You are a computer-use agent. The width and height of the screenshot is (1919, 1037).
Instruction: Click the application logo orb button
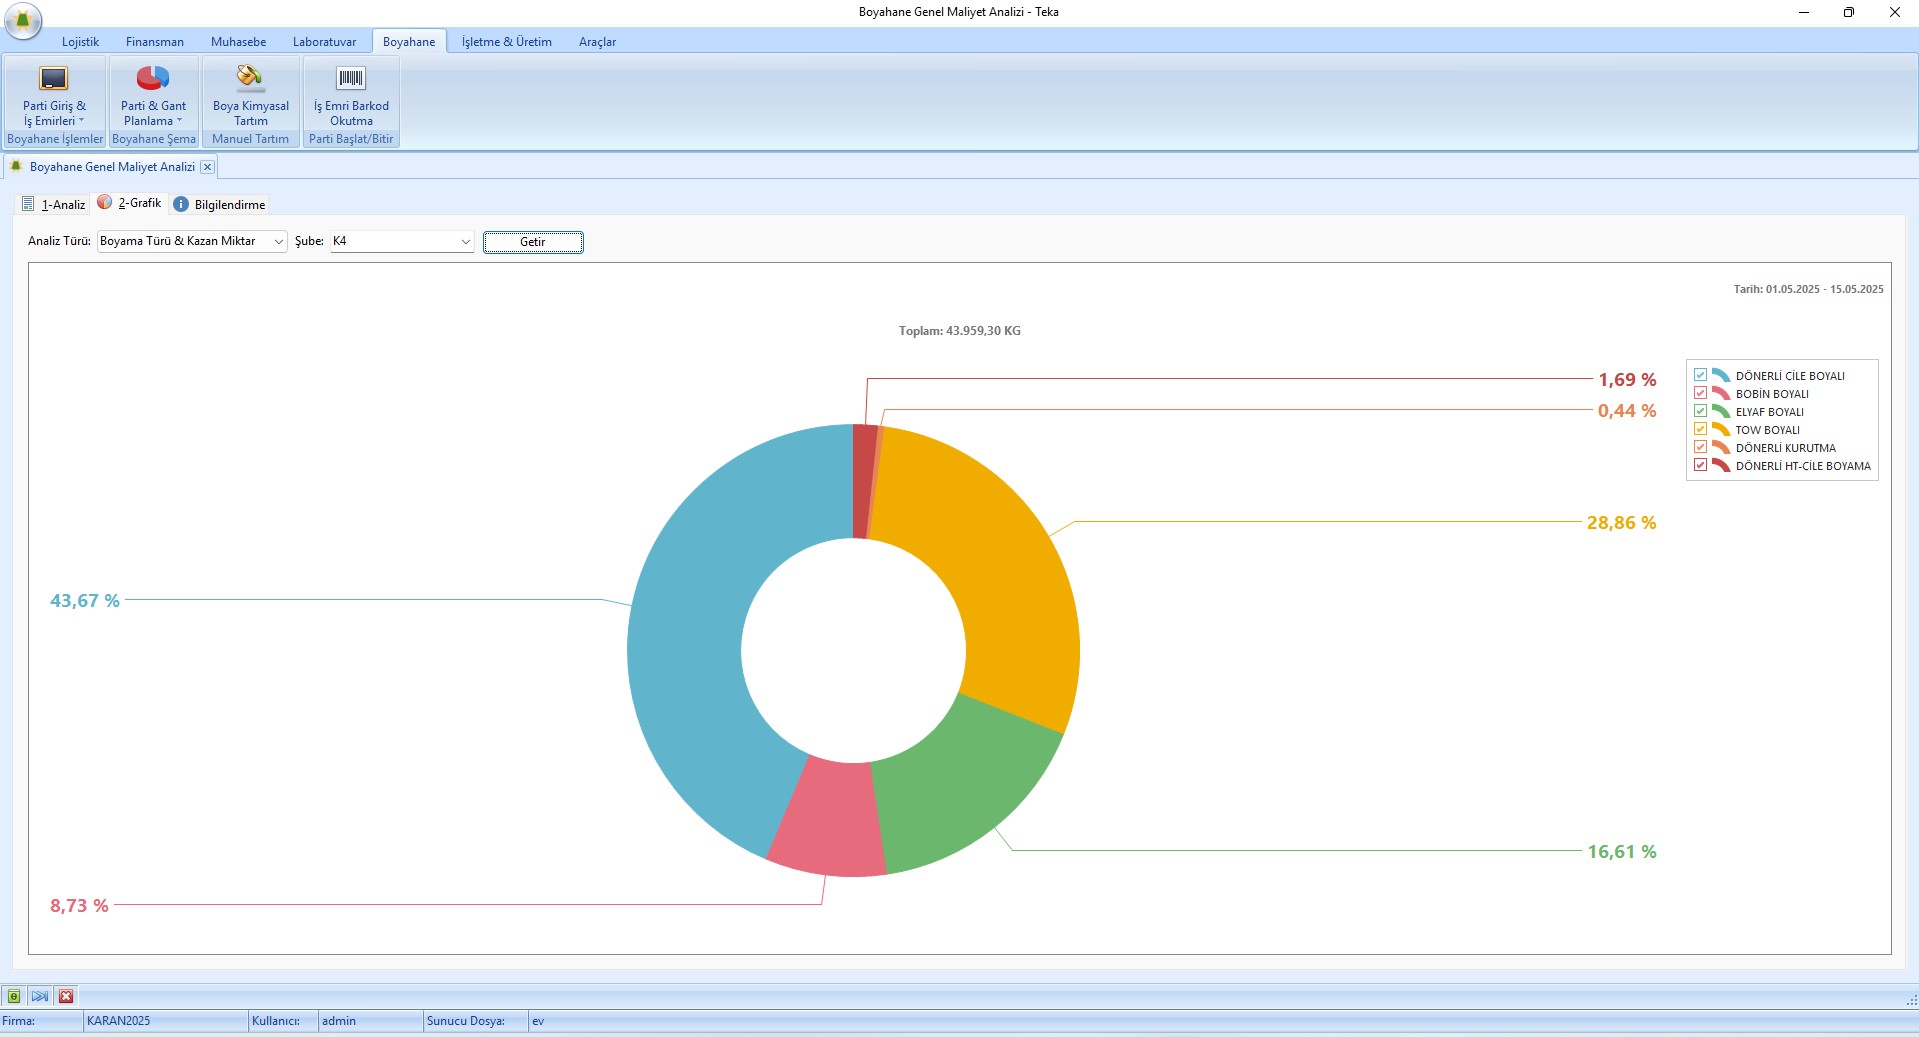coord(22,20)
